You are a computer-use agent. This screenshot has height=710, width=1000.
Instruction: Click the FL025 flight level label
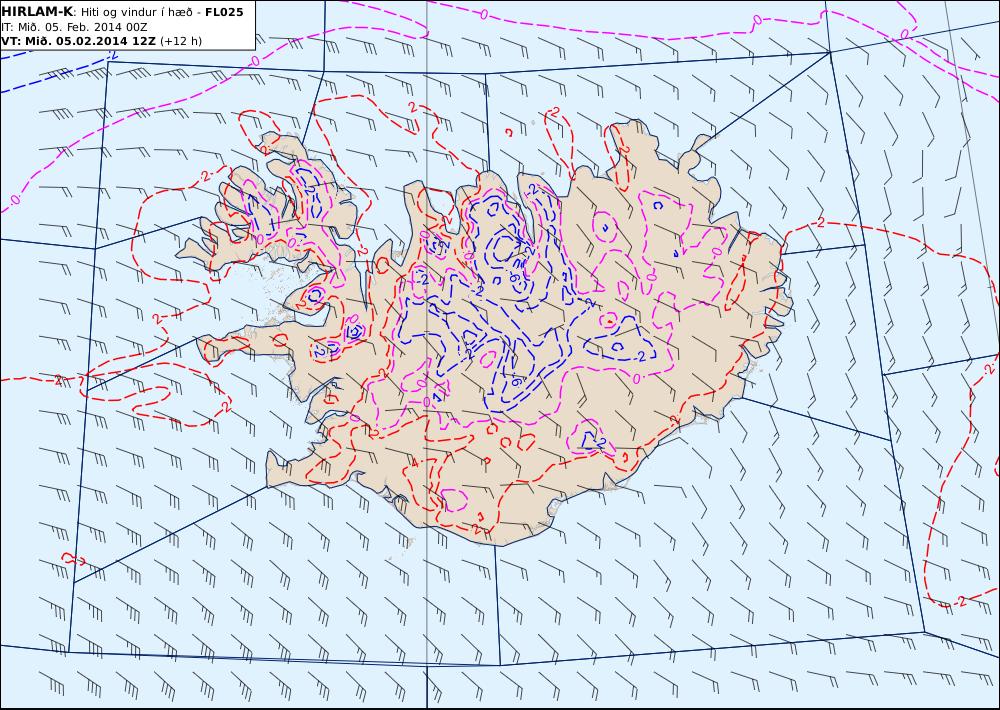224,12
